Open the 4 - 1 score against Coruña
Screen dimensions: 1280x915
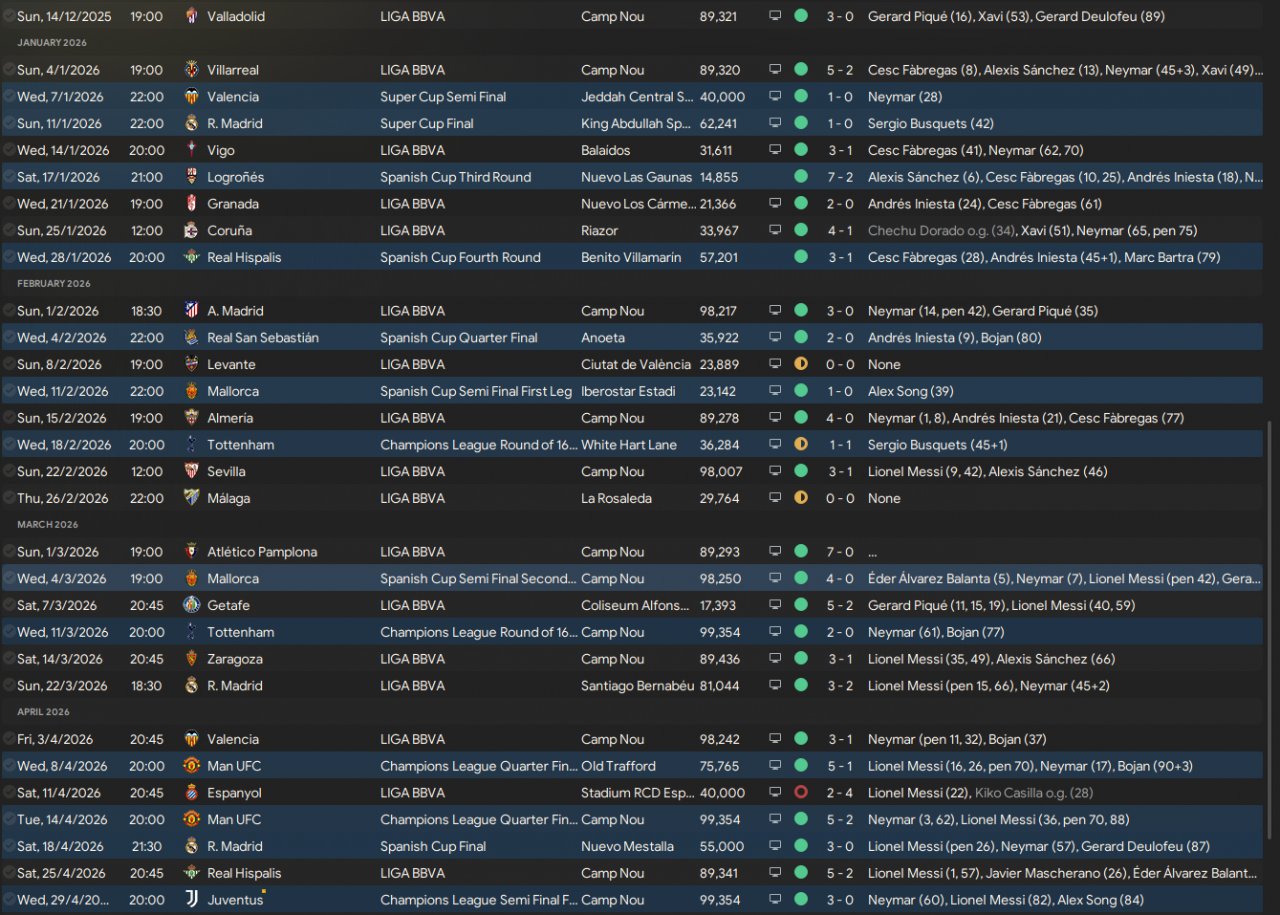tap(840, 231)
